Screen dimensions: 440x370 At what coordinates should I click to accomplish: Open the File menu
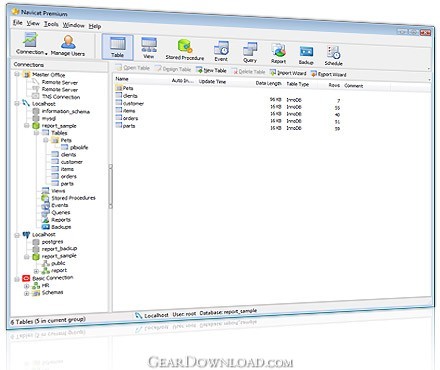17,23
